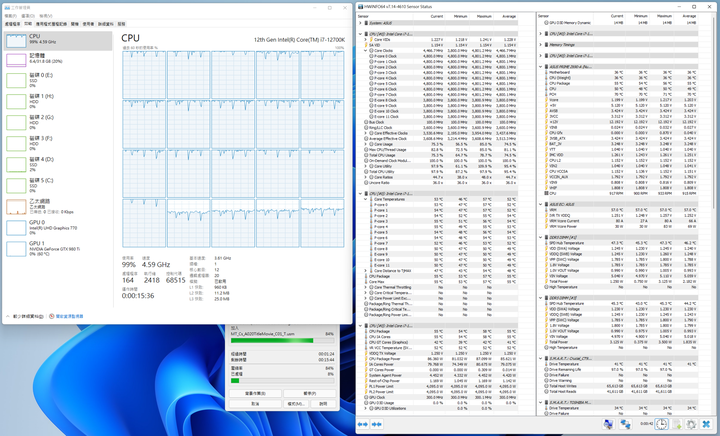This screenshot has width=720, height=436.
Task: Close sensors with the blue X icon
Action: (707, 424)
